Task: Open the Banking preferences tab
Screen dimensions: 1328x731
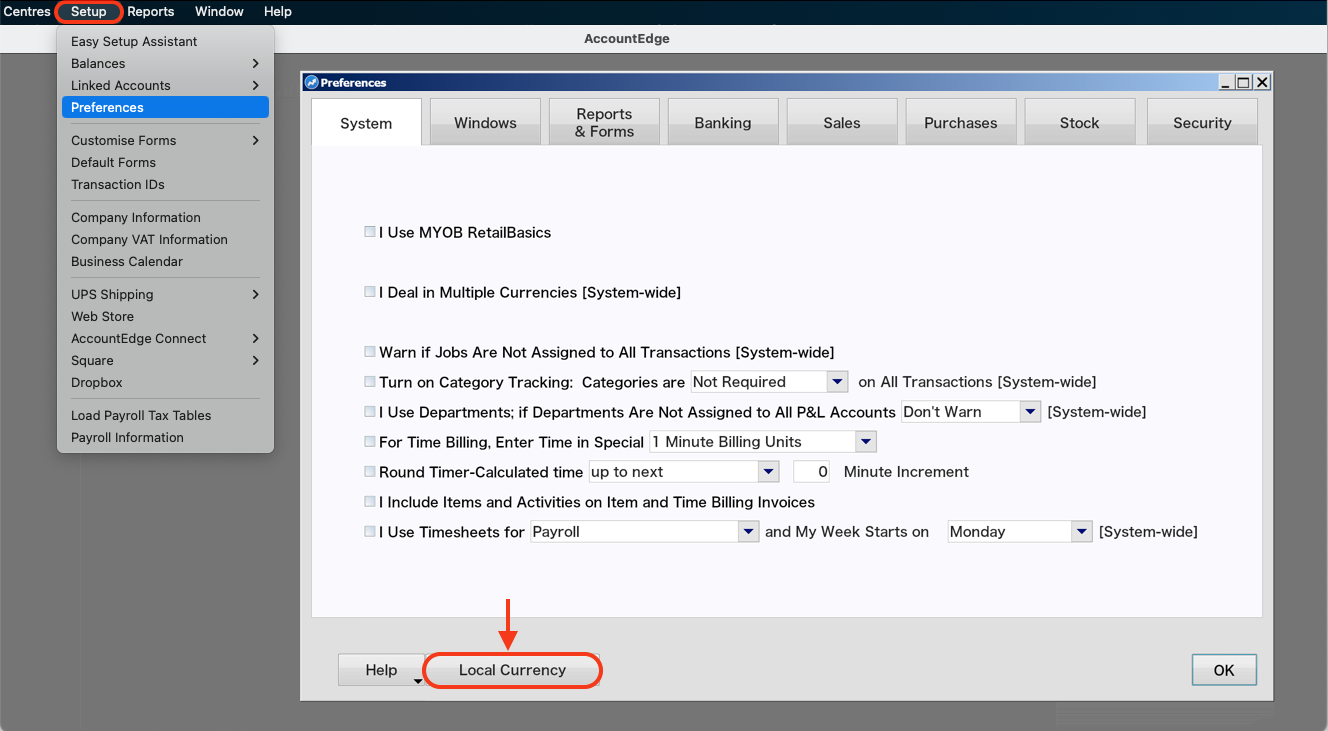Action: pyautogui.click(x=723, y=122)
